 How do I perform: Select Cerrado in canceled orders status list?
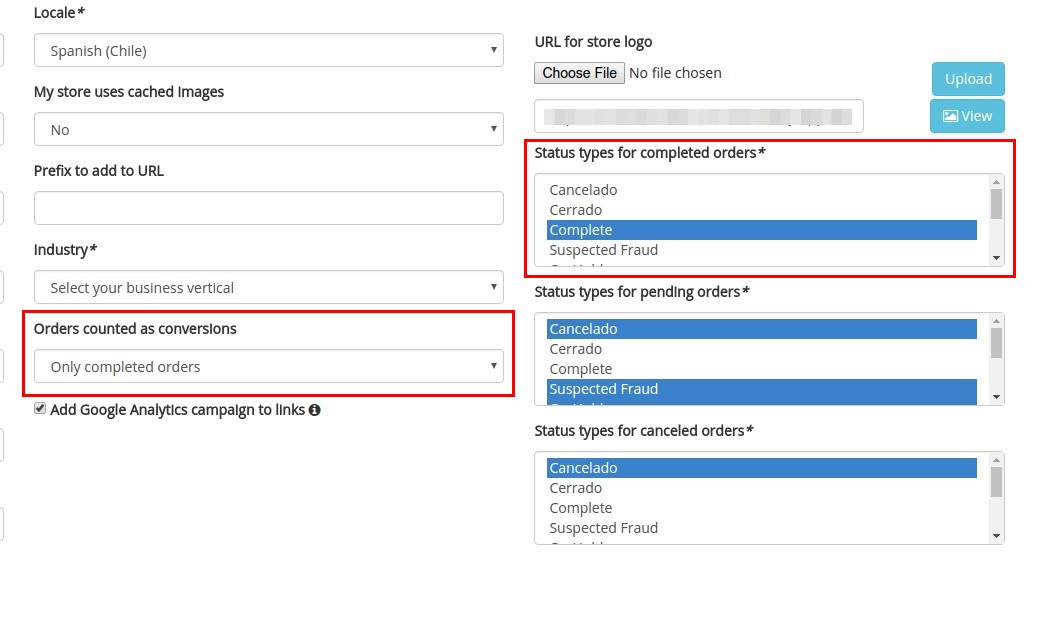[762, 488]
